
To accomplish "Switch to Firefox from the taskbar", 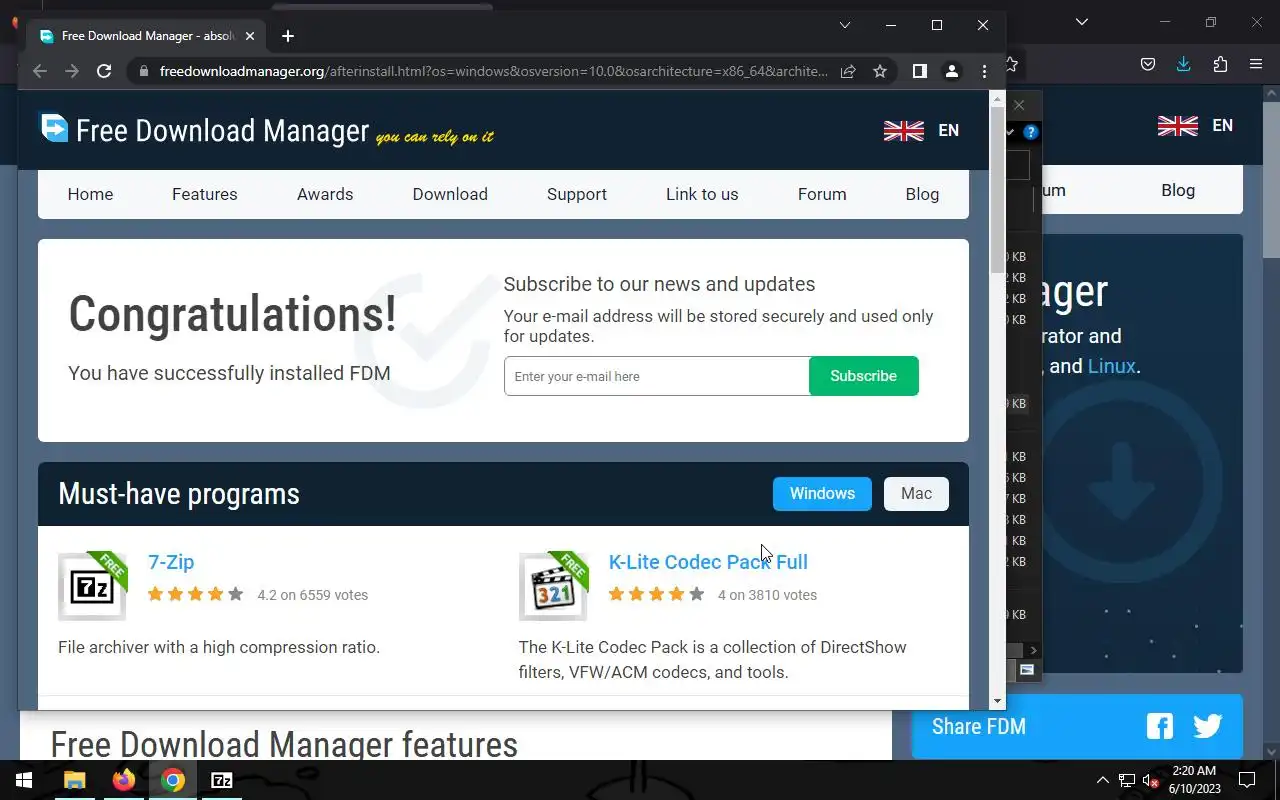I will [x=124, y=780].
